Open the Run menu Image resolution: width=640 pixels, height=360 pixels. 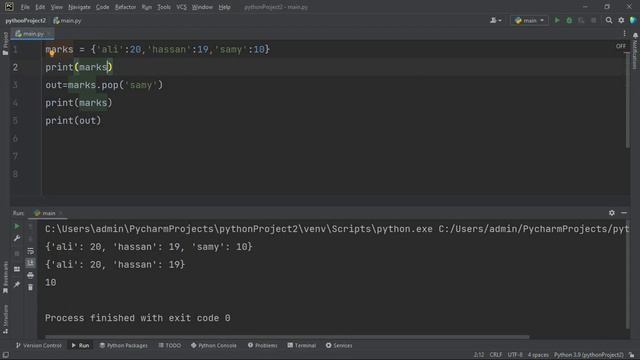147,7
